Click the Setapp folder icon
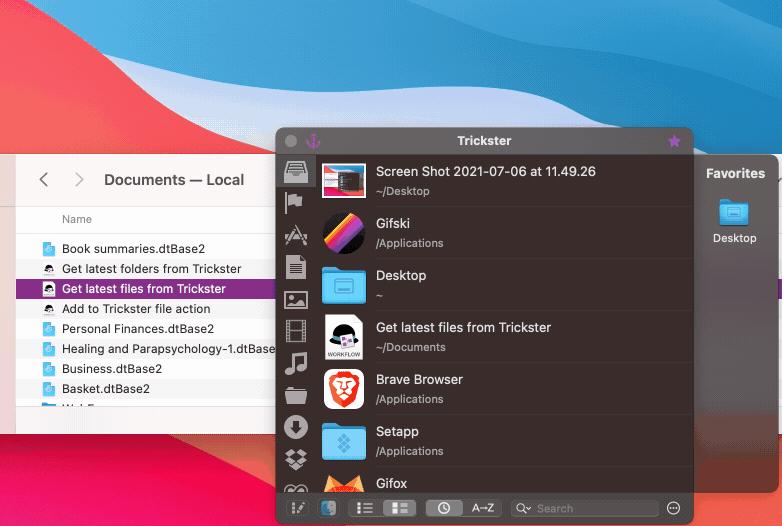 coord(344,441)
